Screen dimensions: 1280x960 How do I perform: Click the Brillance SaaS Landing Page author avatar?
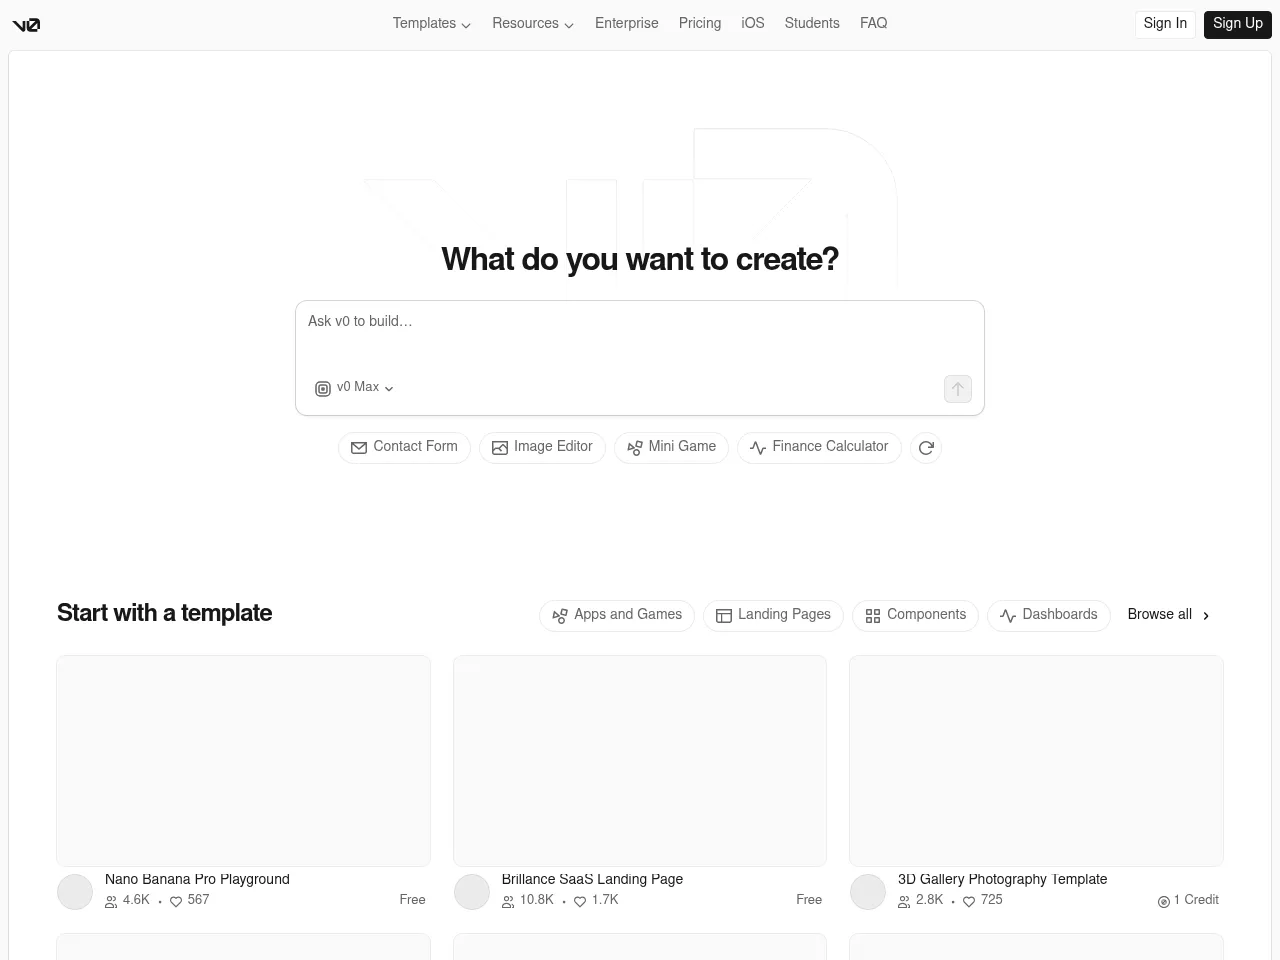pyautogui.click(x=472, y=892)
